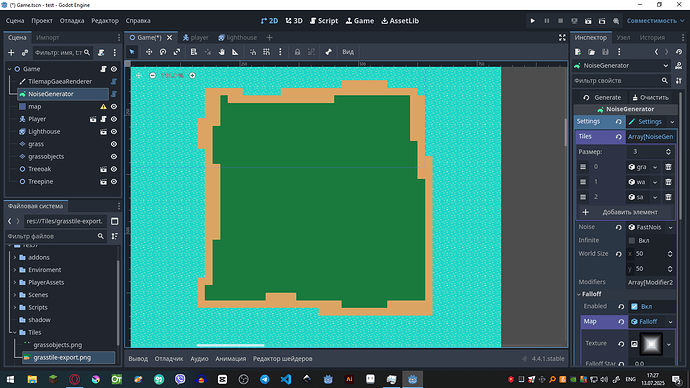
Task: Hide the grass node visibility eye
Action: click(114, 144)
